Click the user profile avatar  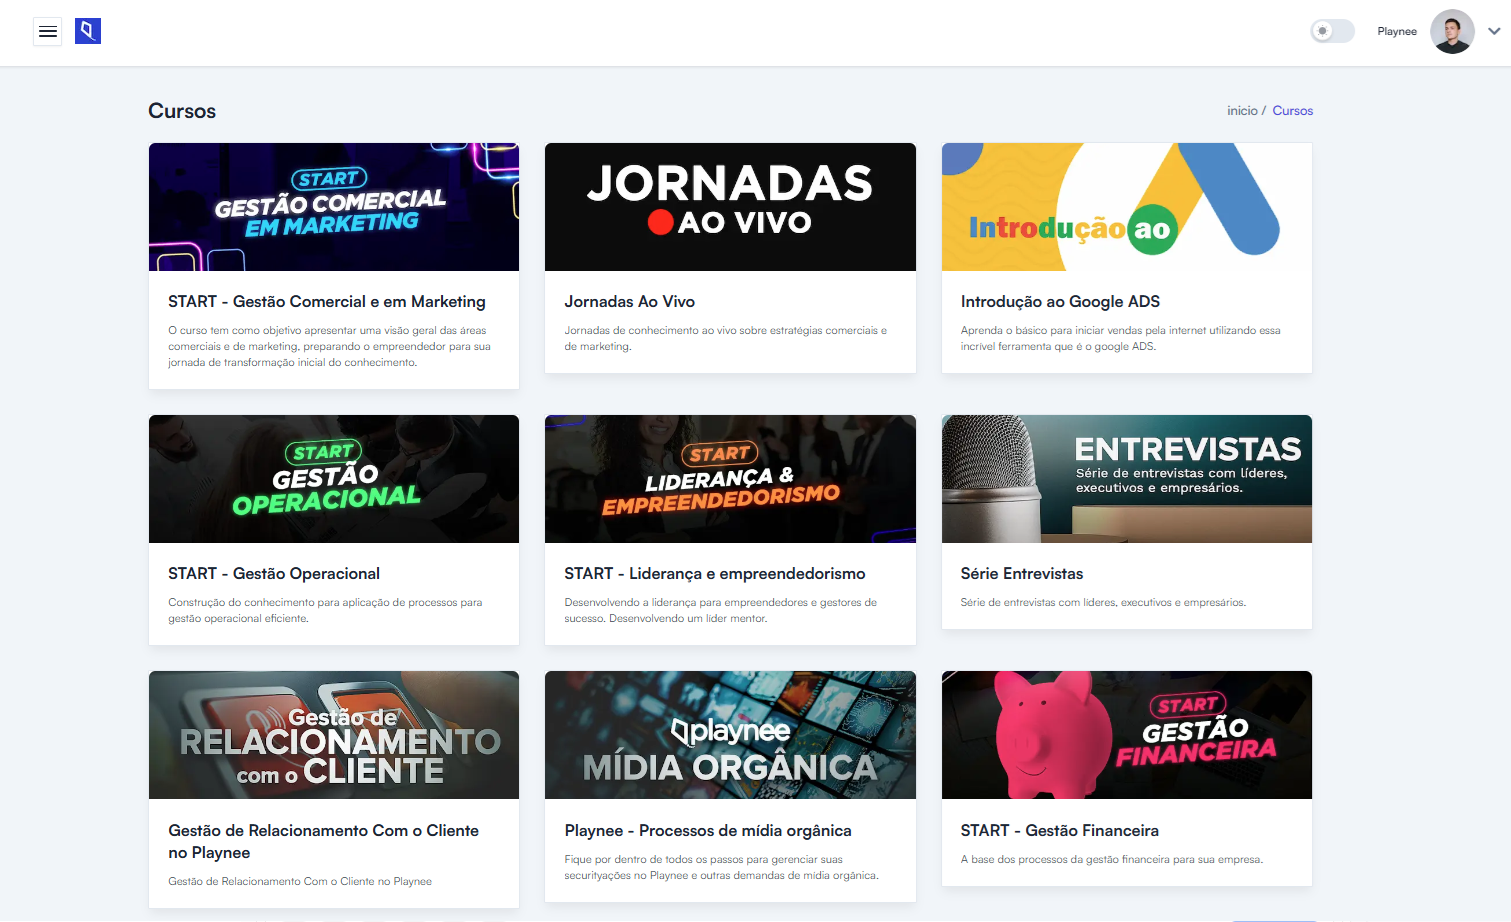coord(1452,31)
